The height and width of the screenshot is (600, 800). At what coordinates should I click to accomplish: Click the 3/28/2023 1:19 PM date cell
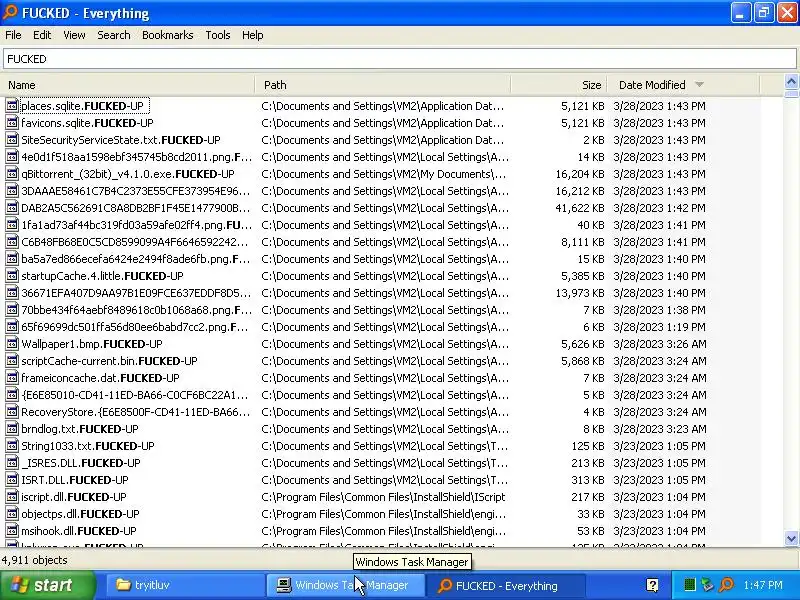point(660,327)
